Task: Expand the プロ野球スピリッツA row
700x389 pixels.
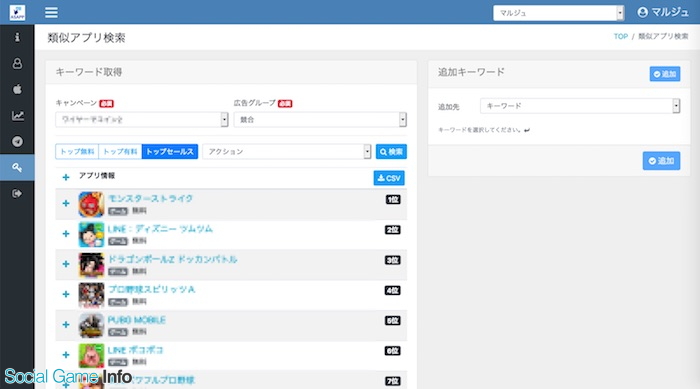Action: point(66,294)
